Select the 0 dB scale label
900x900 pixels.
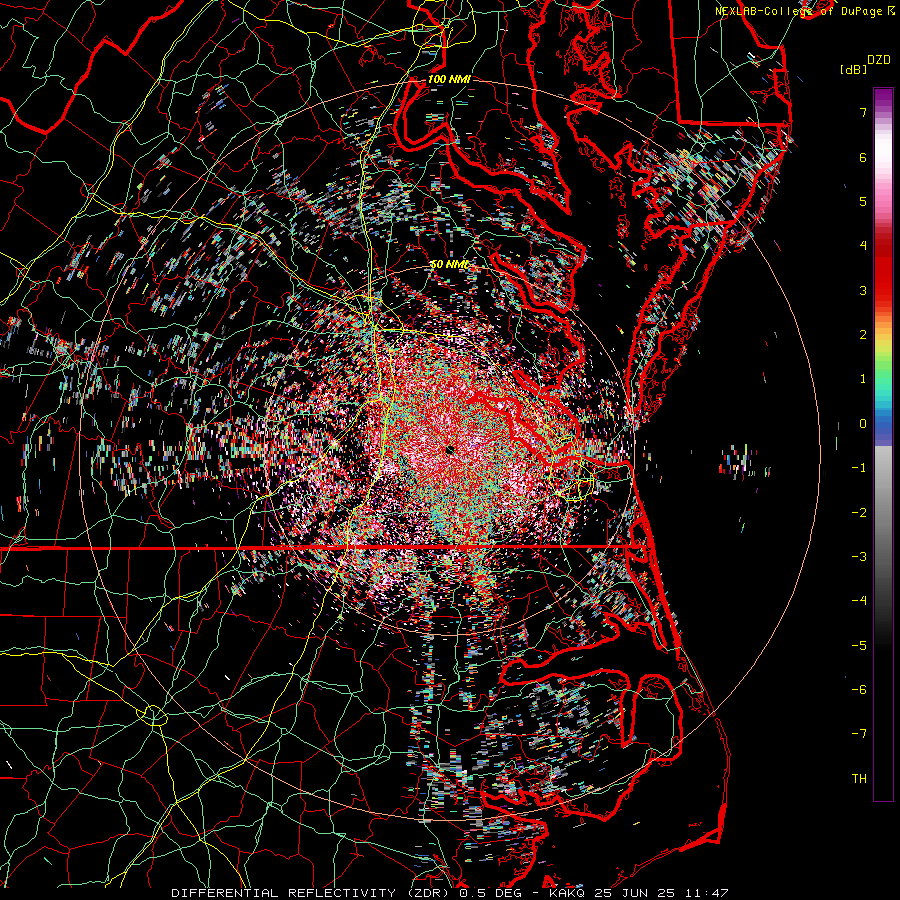pos(863,424)
